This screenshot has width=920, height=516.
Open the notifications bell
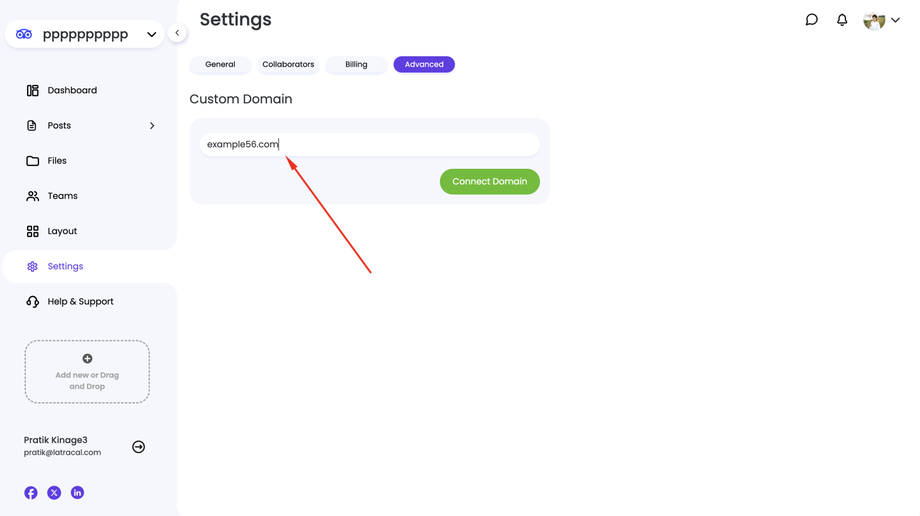tap(842, 20)
